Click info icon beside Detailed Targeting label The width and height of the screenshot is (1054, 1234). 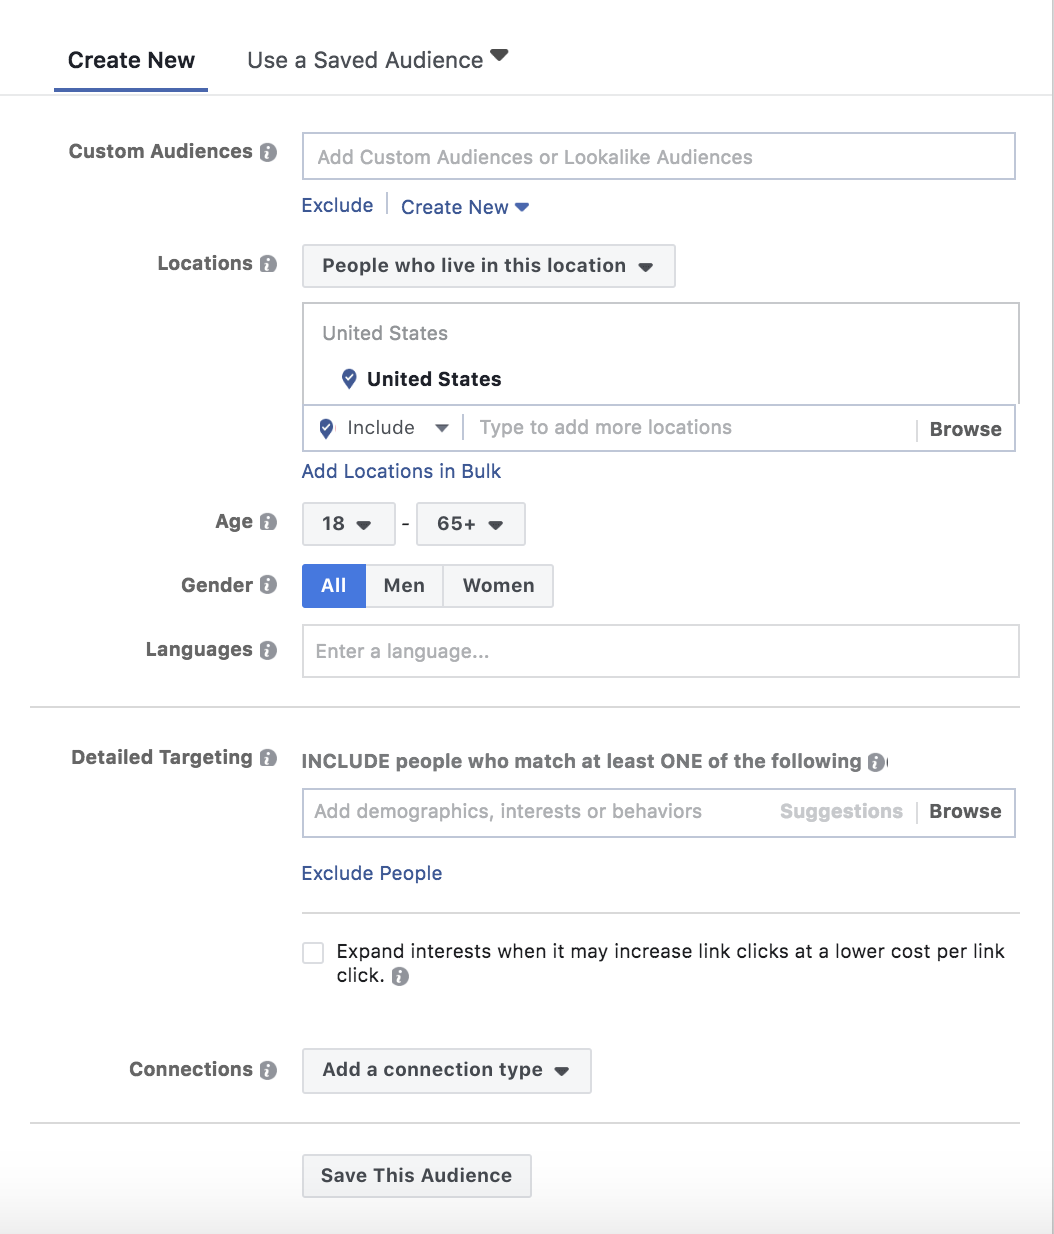pyautogui.click(x=268, y=758)
